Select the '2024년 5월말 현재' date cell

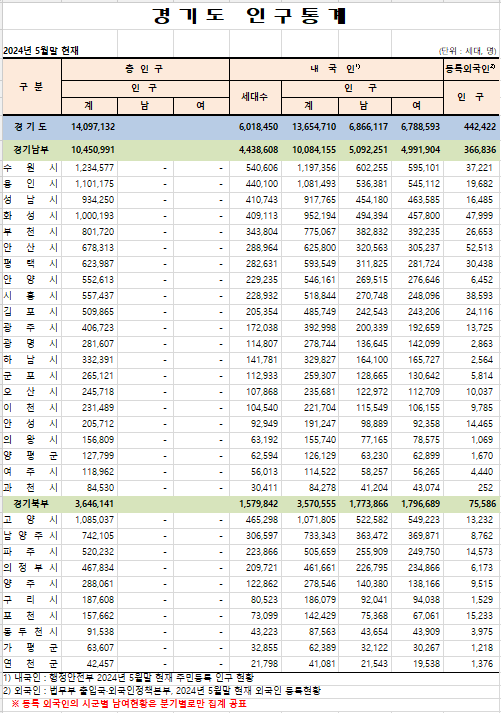coord(41,50)
